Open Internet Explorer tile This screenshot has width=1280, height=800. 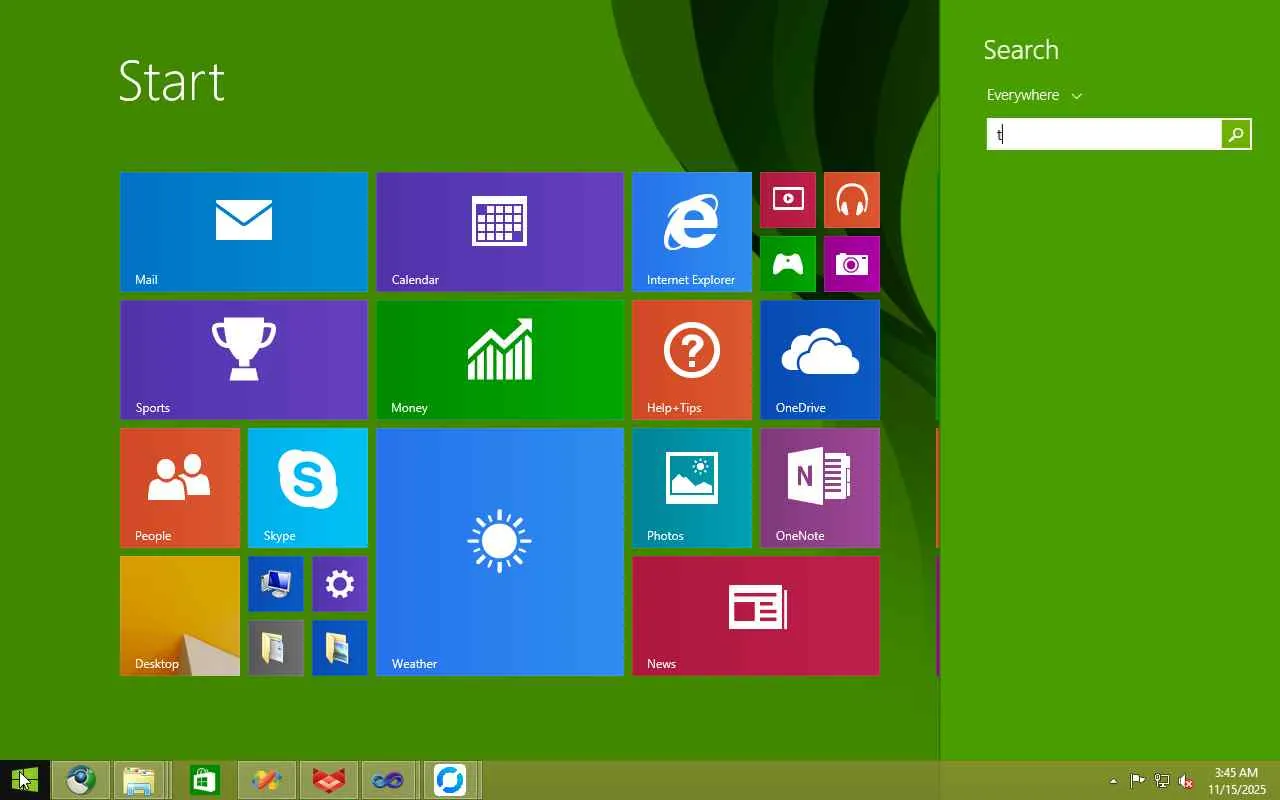[x=692, y=232]
